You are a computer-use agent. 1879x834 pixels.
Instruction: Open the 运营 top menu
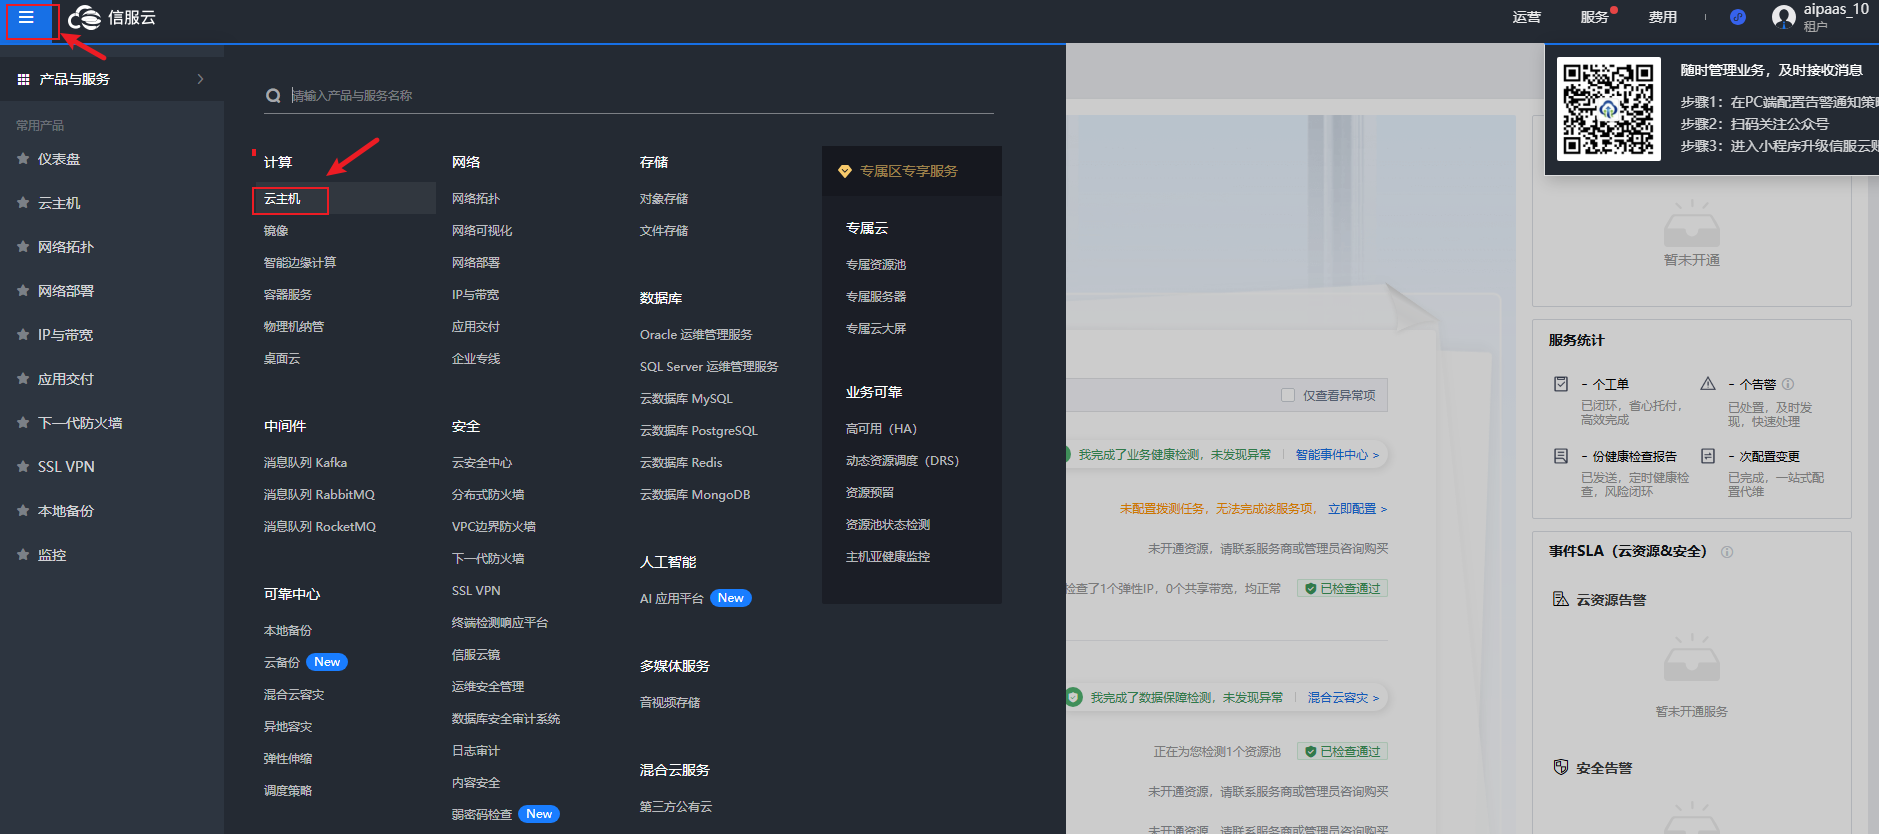[x=1526, y=17]
